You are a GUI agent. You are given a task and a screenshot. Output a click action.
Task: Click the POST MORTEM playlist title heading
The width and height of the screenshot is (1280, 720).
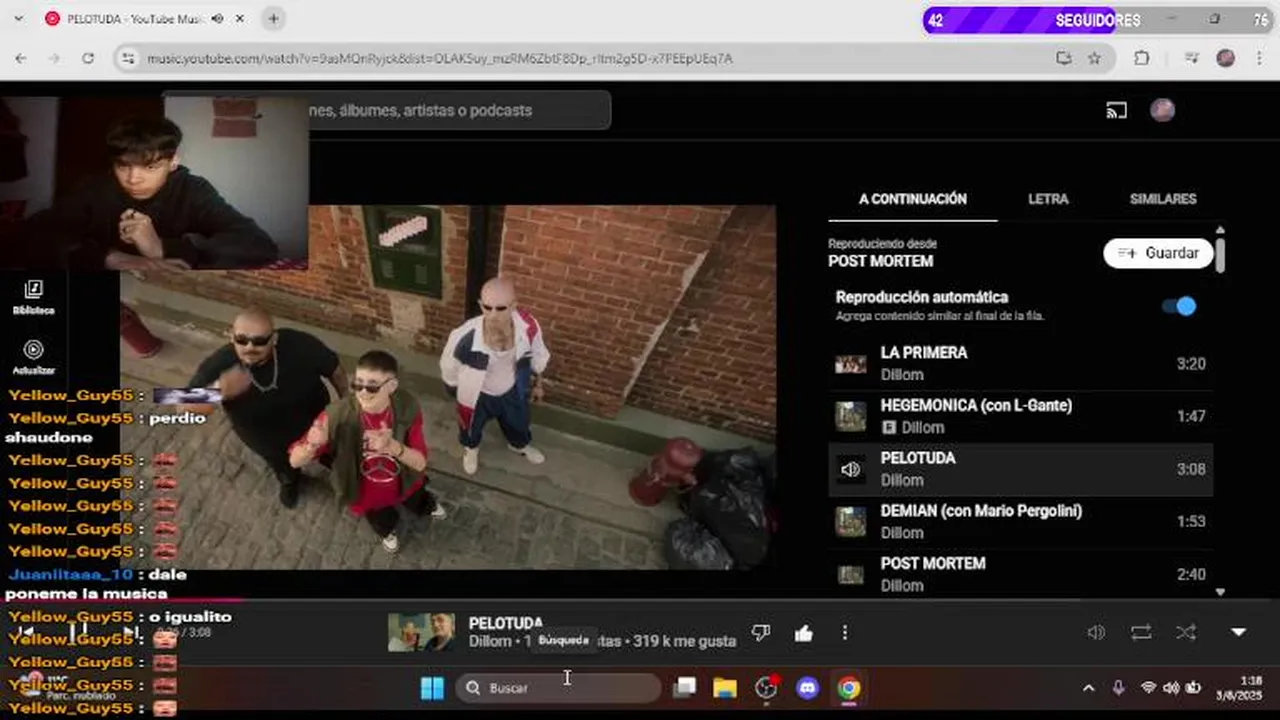[880, 261]
